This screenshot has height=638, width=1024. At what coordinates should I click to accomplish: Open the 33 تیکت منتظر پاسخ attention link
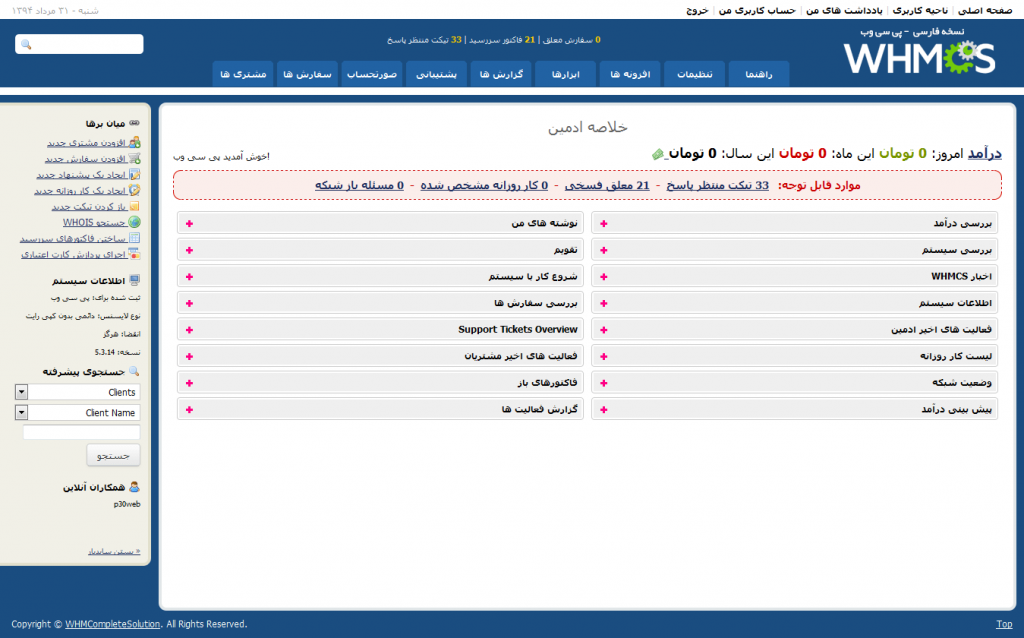[x=717, y=185]
